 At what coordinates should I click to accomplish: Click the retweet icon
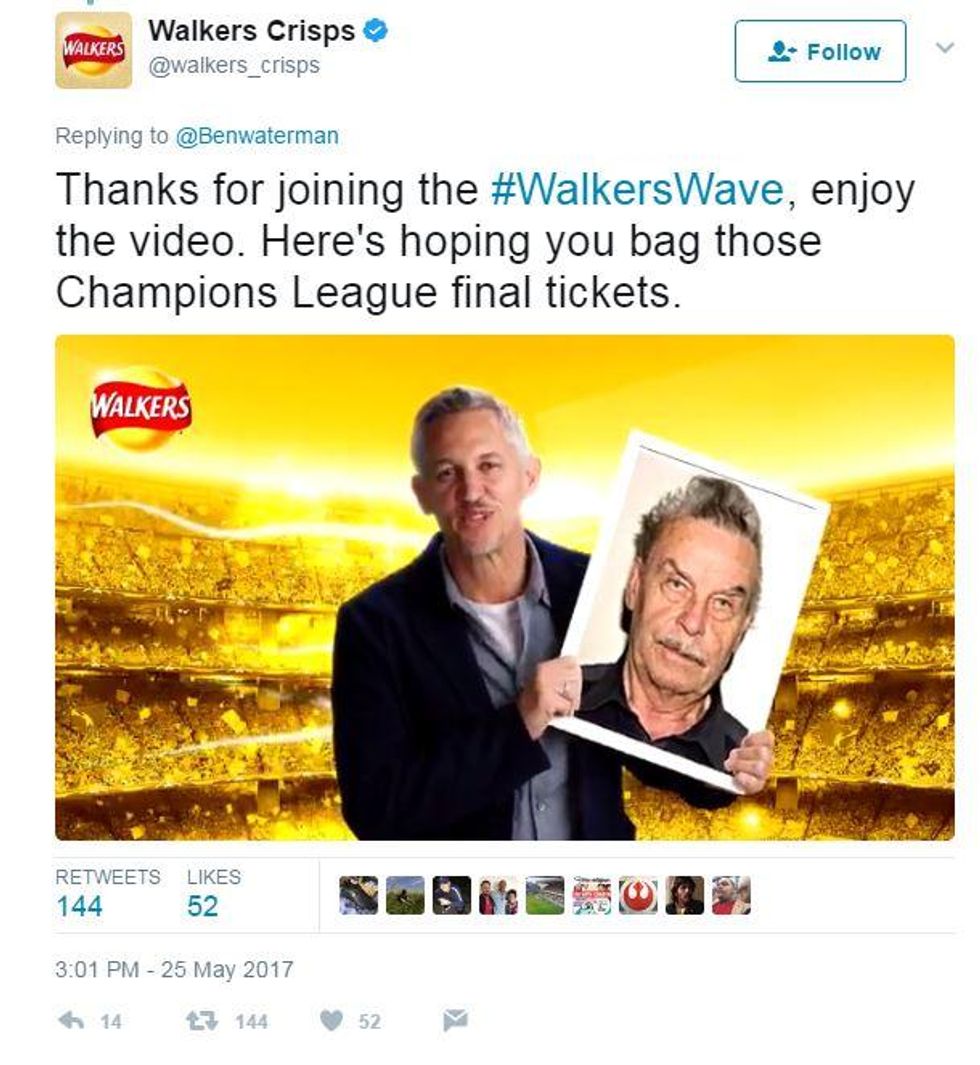point(201,1020)
